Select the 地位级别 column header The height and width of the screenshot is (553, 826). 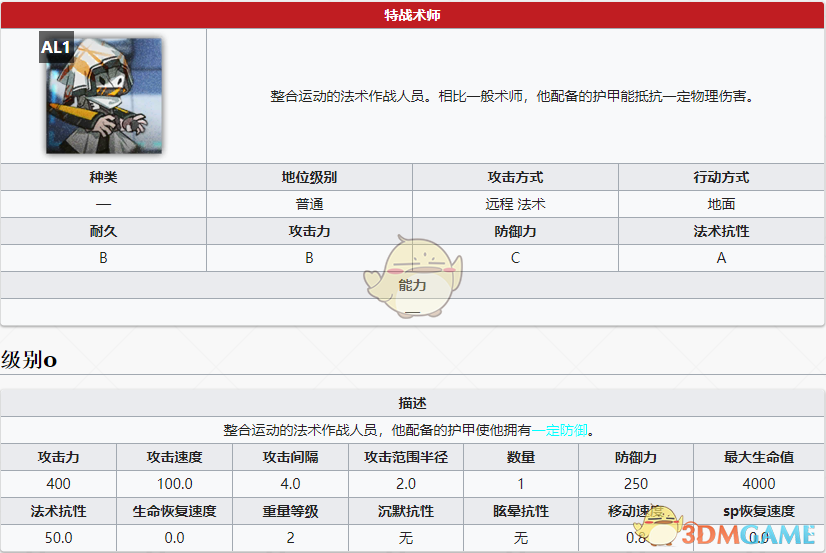click(309, 177)
